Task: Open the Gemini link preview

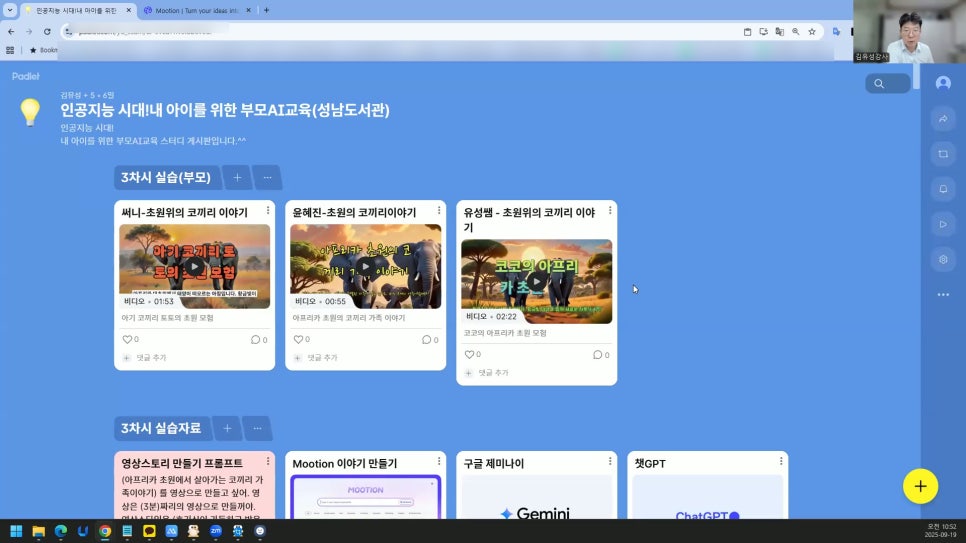Action: 537,497
